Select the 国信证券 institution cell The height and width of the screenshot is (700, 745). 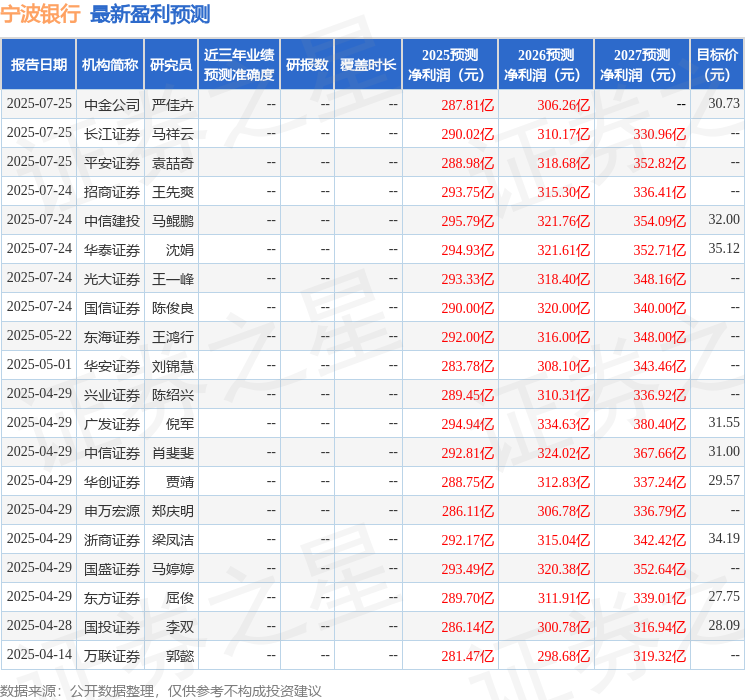coord(112,308)
